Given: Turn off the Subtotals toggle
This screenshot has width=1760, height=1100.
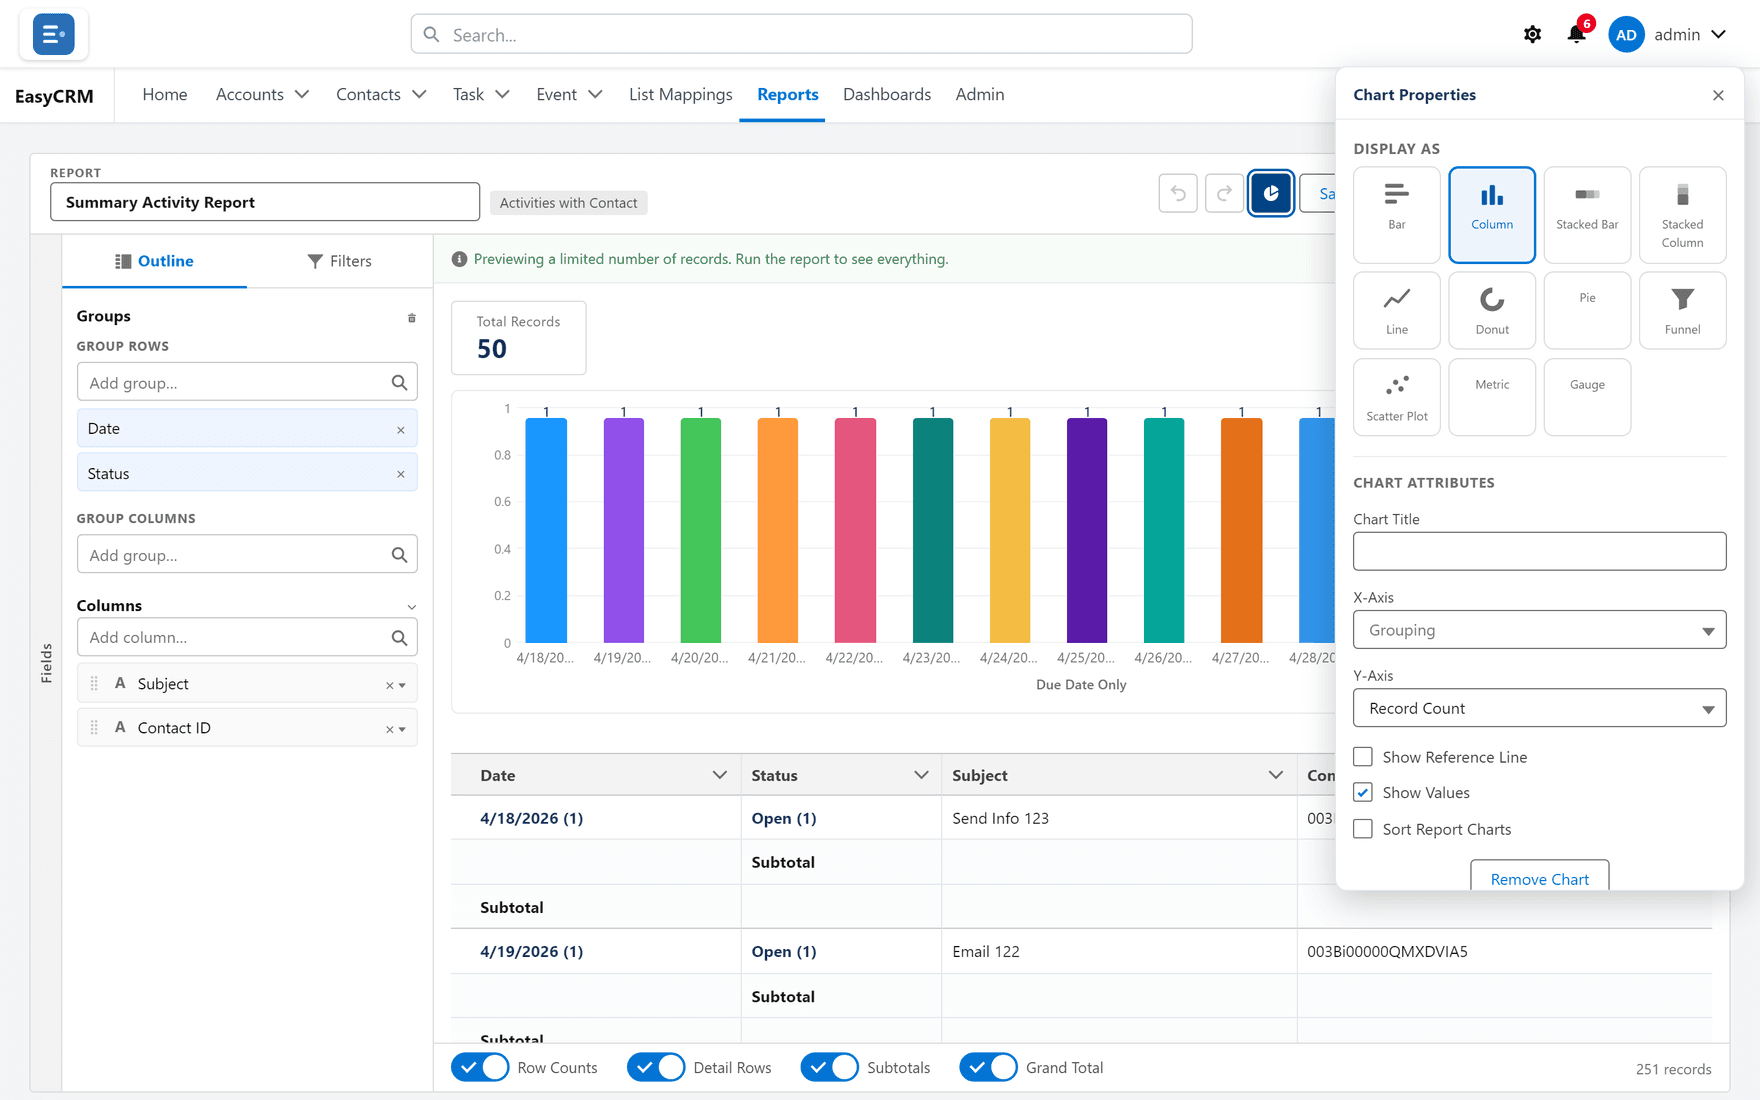Looking at the screenshot, I should point(829,1067).
